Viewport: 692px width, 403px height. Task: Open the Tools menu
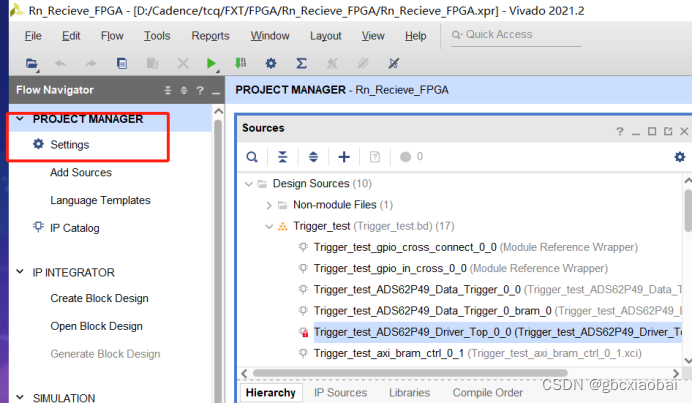coord(157,36)
